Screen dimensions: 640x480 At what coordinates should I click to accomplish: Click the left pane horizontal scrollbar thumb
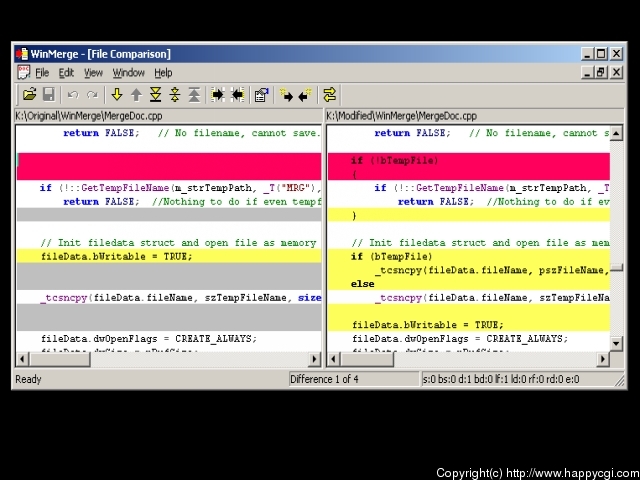(x=60, y=359)
